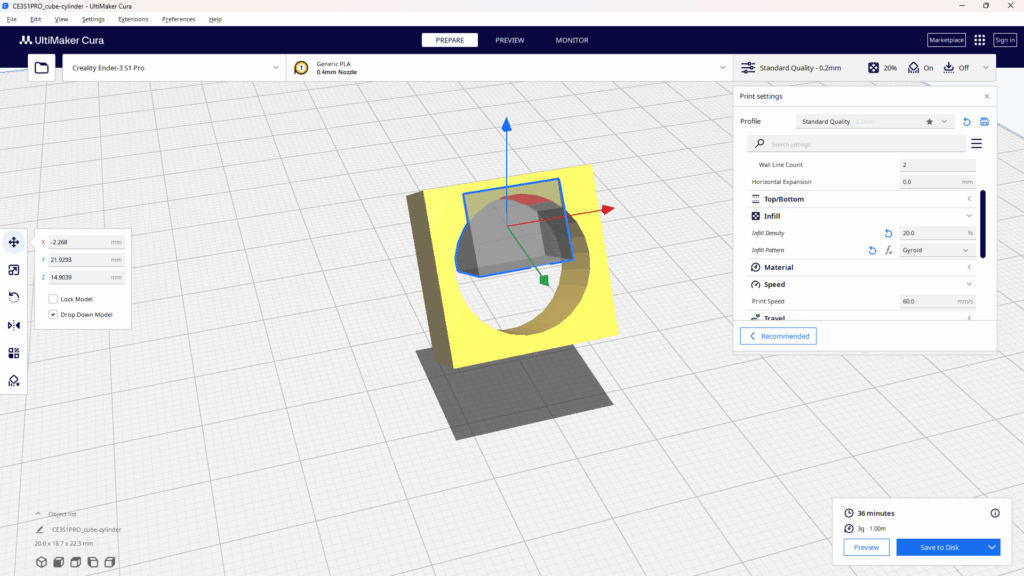
Task: Select the Move tool in left toolbar
Action: [14, 242]
